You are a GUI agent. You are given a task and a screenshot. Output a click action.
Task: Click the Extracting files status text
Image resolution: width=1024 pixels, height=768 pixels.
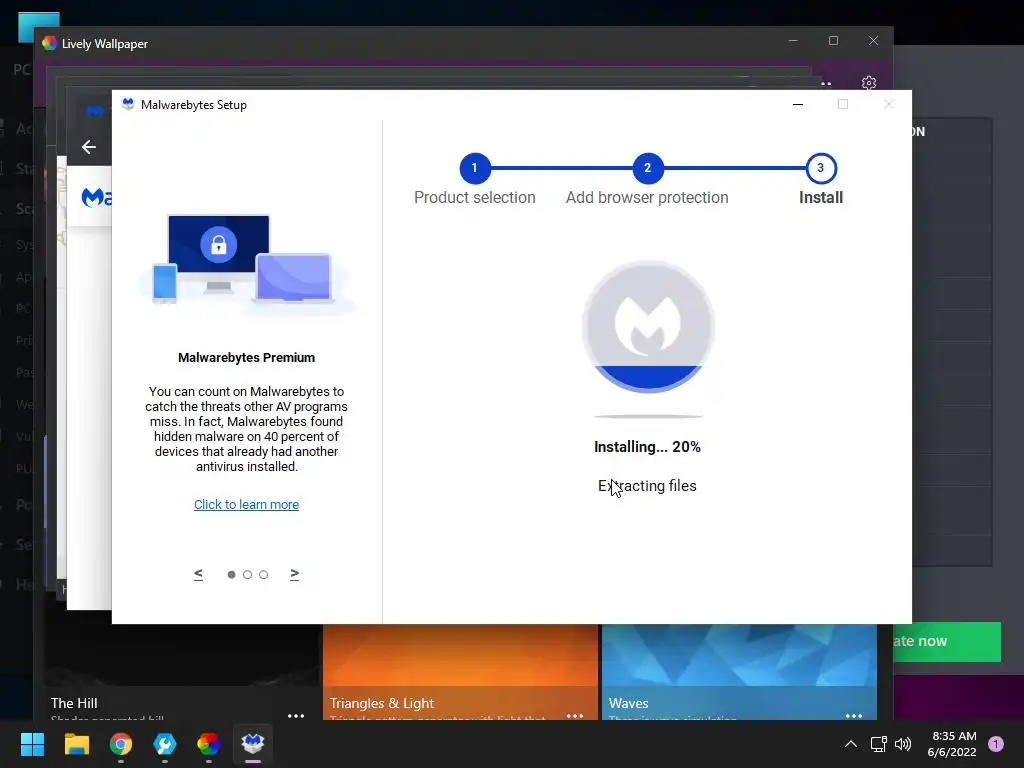(x=647, y=486)
